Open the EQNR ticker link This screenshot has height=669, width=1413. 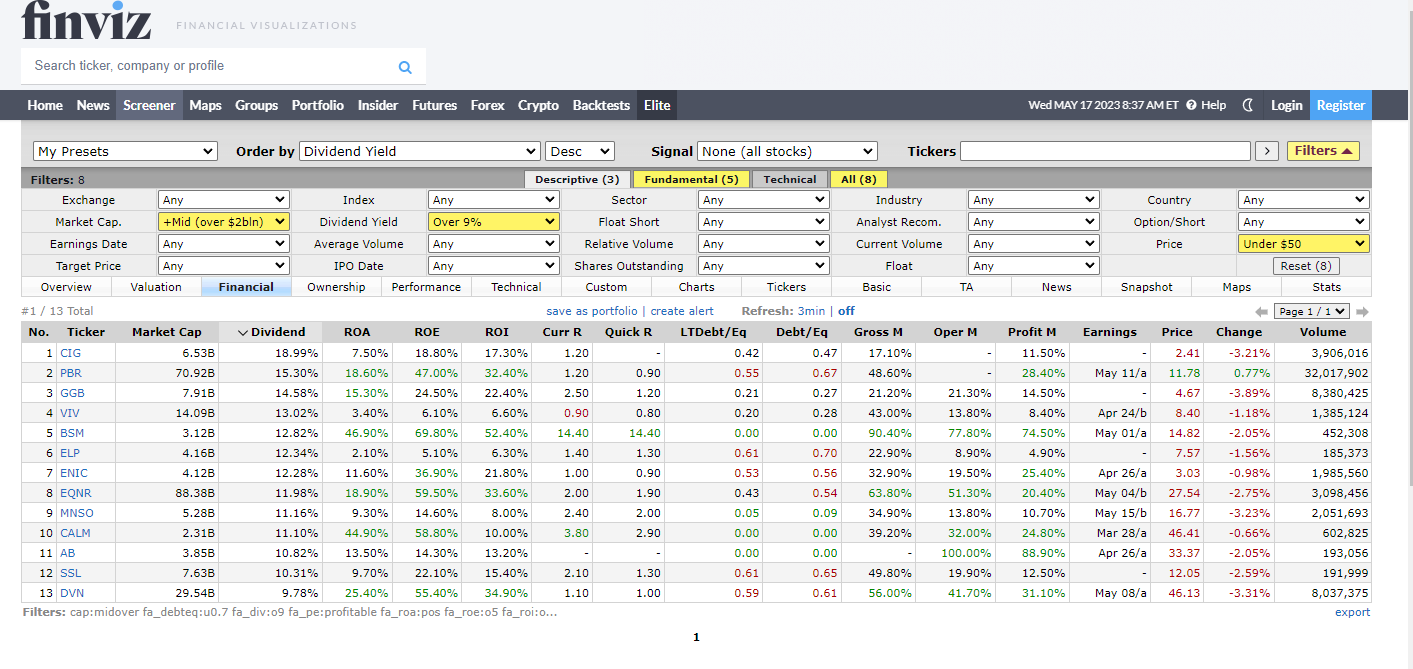pos(76,493)
